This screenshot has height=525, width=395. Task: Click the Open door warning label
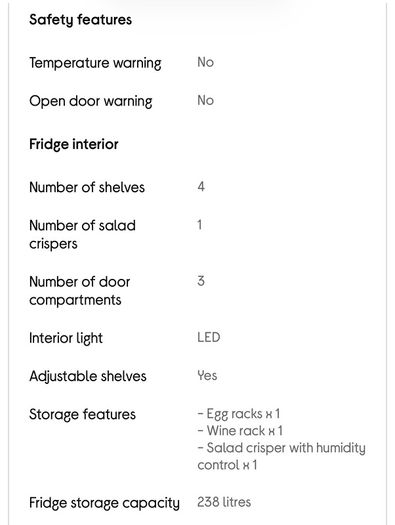(x=91, y=101)
